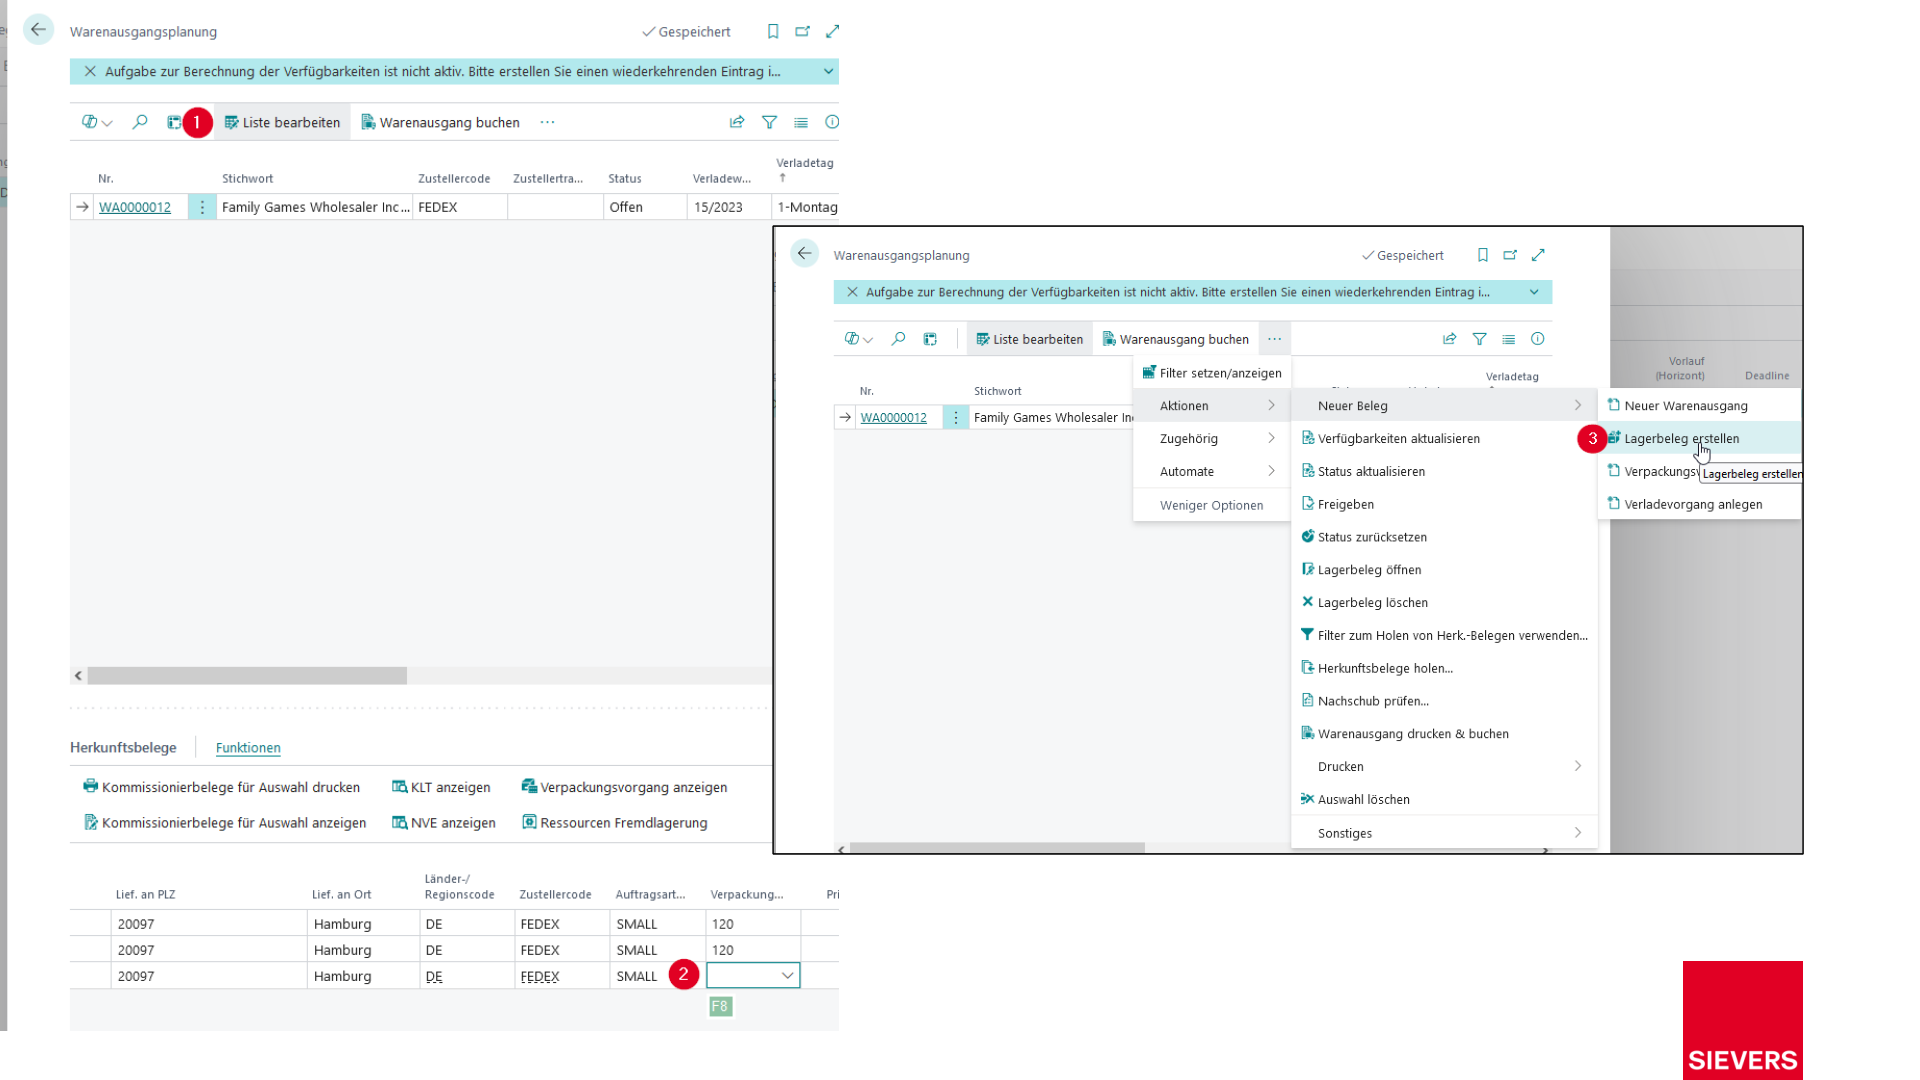This screenshot has width=1920, height=1080.
Task: Click the row menu dots next to WA0000012 in left window
Action: pyautogui.click(x=202, y=207)
